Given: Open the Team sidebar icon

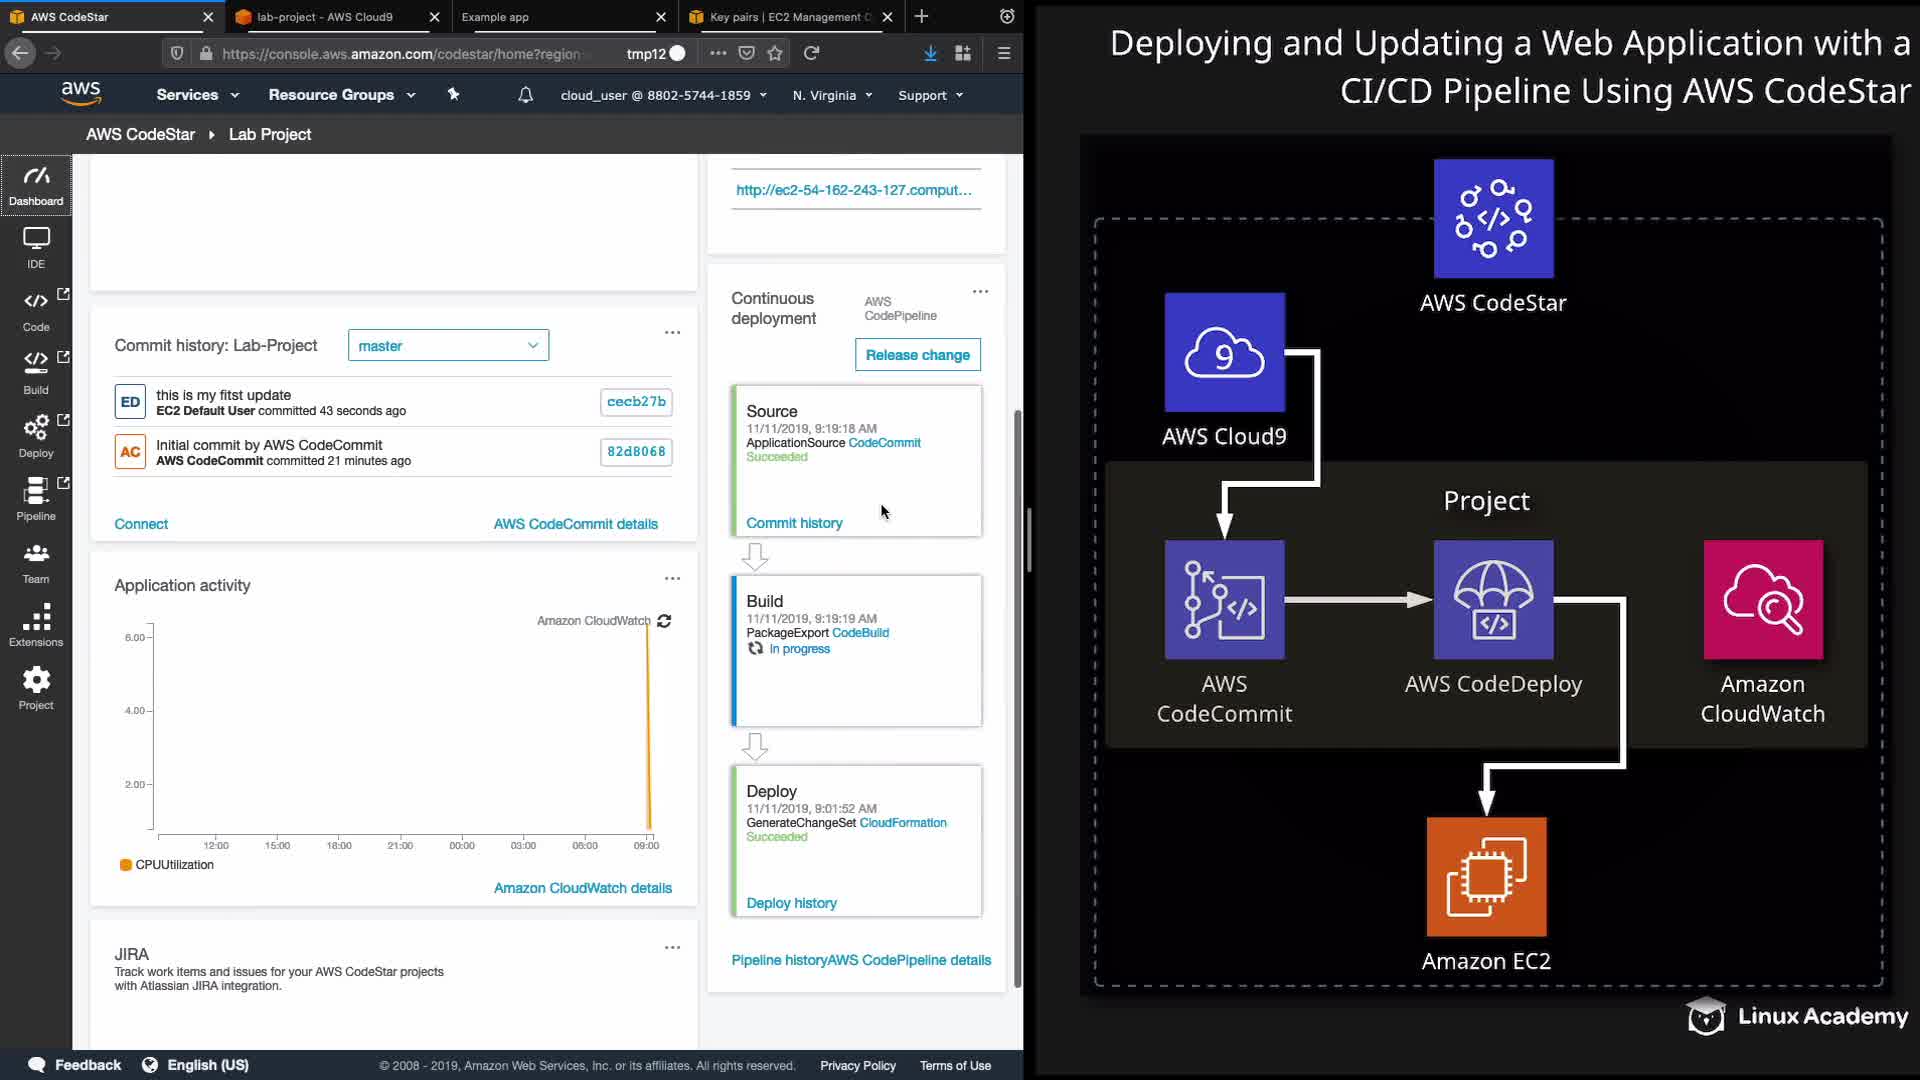Looking at the screenshot, I should tap(36, 562).
